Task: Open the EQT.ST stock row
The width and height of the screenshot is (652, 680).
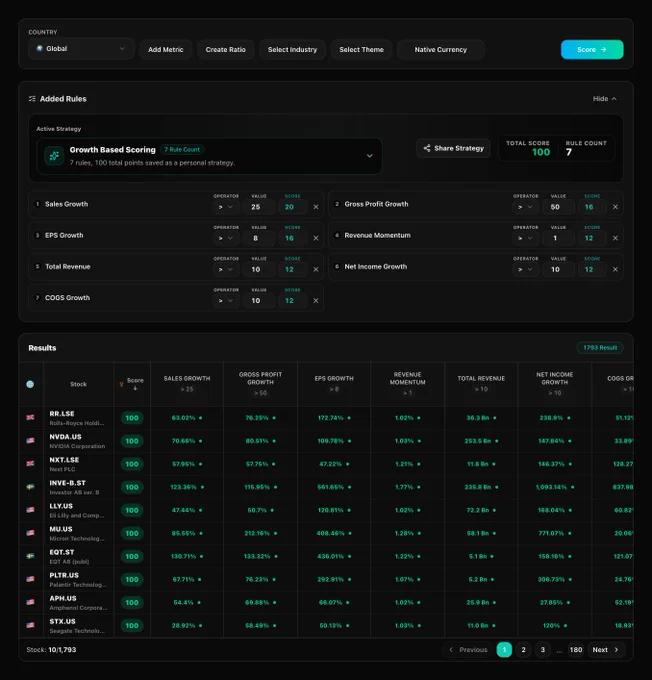Action: (x=326, y=556)
